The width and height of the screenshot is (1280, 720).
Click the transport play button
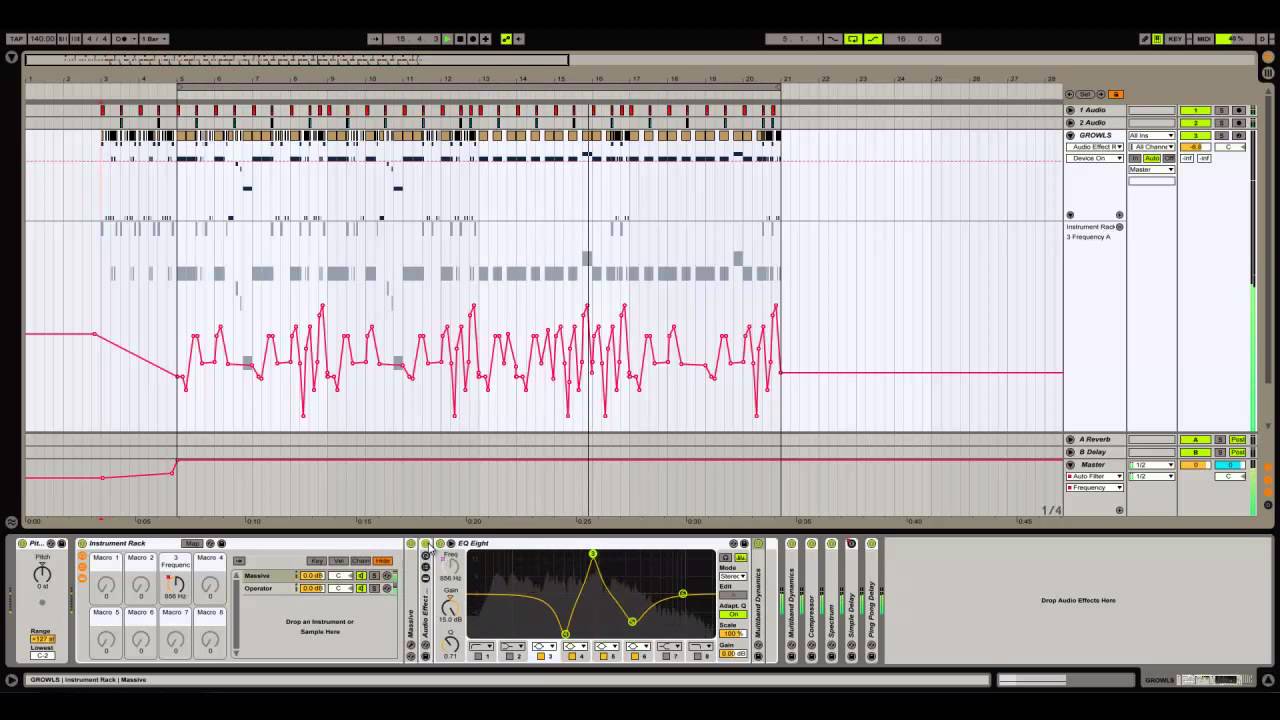[x=447, y=39]
